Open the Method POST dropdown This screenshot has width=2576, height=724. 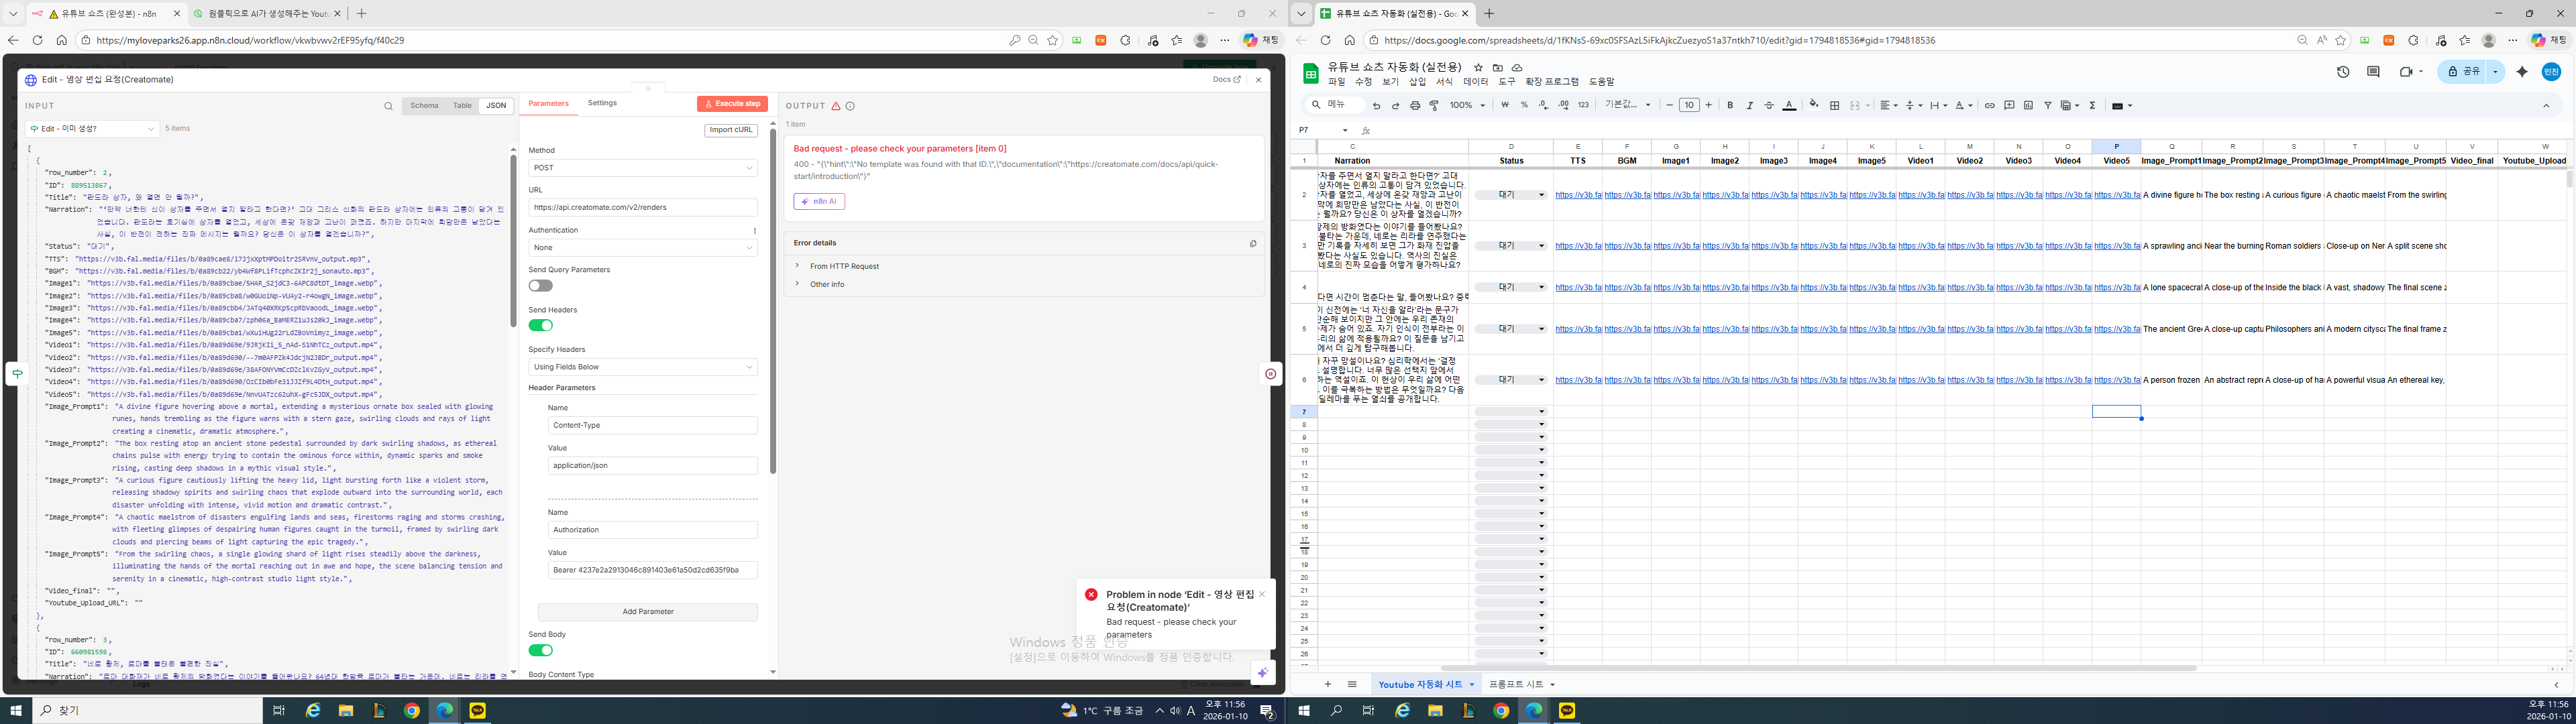pos(642,168)
